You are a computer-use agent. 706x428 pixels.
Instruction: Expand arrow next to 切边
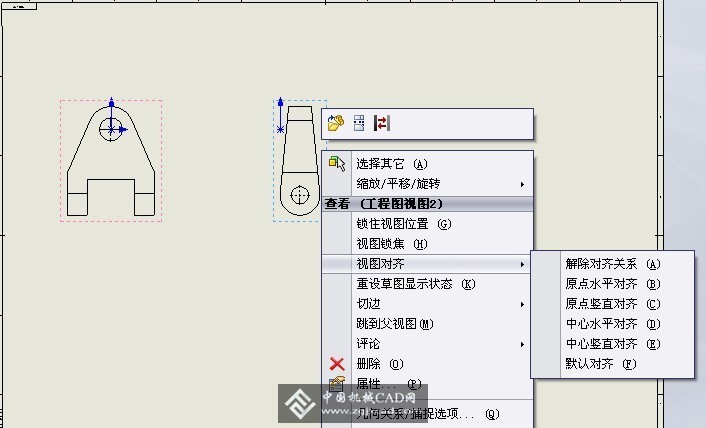(522, 304)
